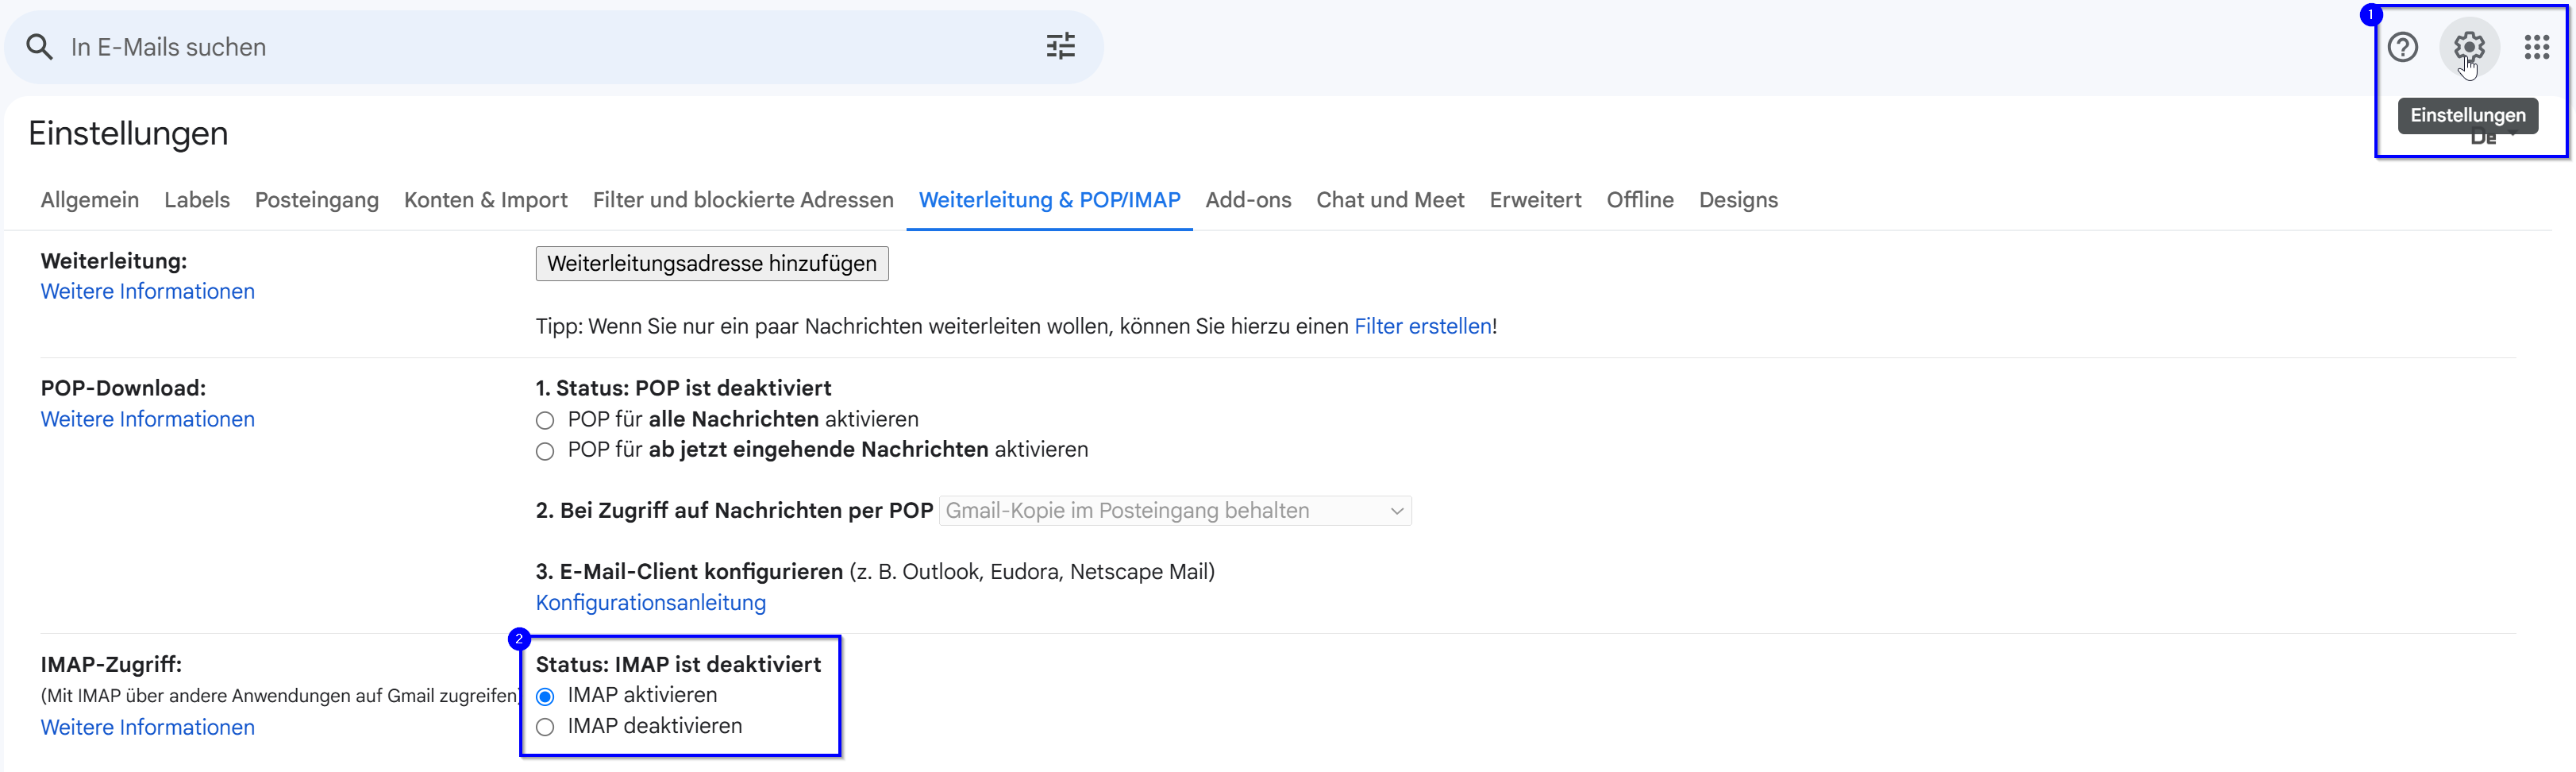2576x772 pixels.
Task: Click Weitere Informationen under IMAP-Zugriff
Action: tap(148, 728)
